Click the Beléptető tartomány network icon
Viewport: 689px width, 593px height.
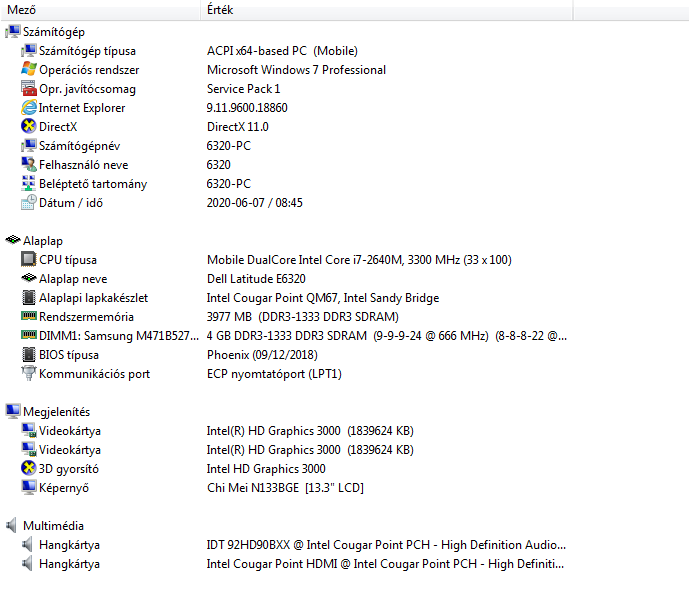[29, 183]
